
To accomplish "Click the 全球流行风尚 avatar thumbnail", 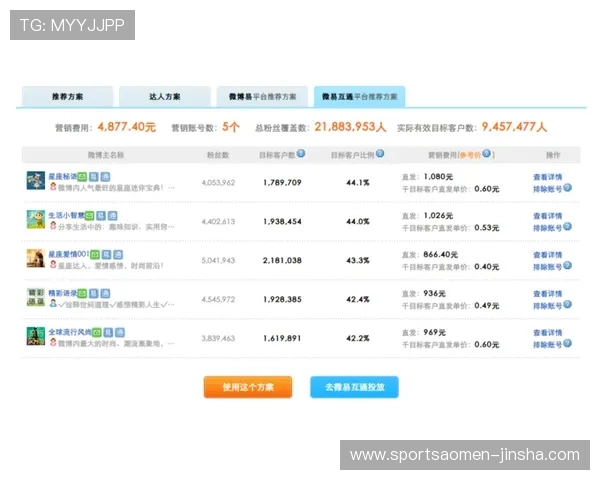I will [x=36, y=336].
